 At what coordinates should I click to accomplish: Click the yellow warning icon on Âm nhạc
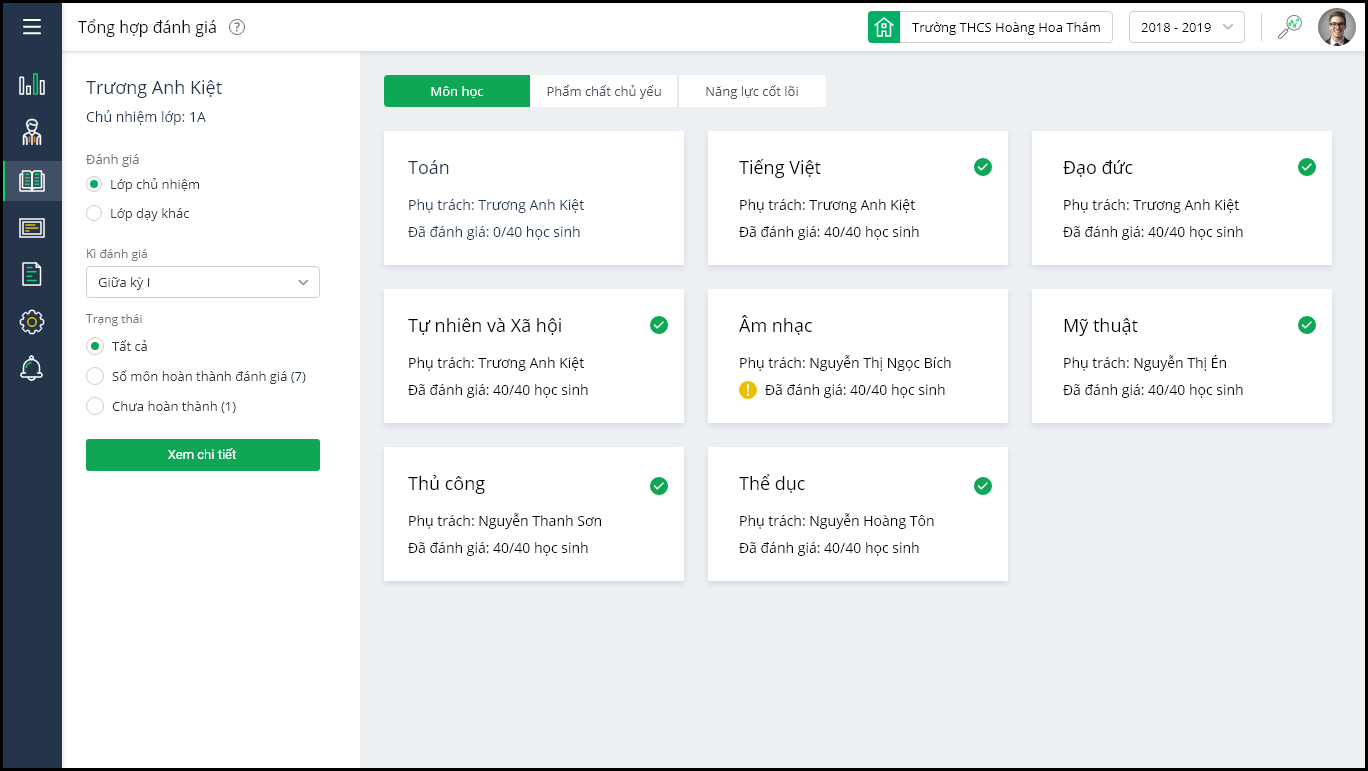pos(748,390)
